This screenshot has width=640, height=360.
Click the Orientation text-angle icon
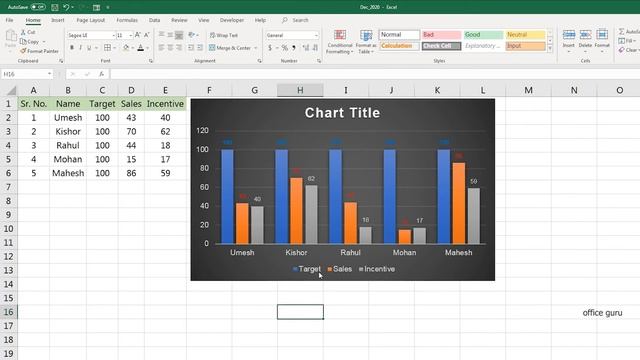coord(191,35)
